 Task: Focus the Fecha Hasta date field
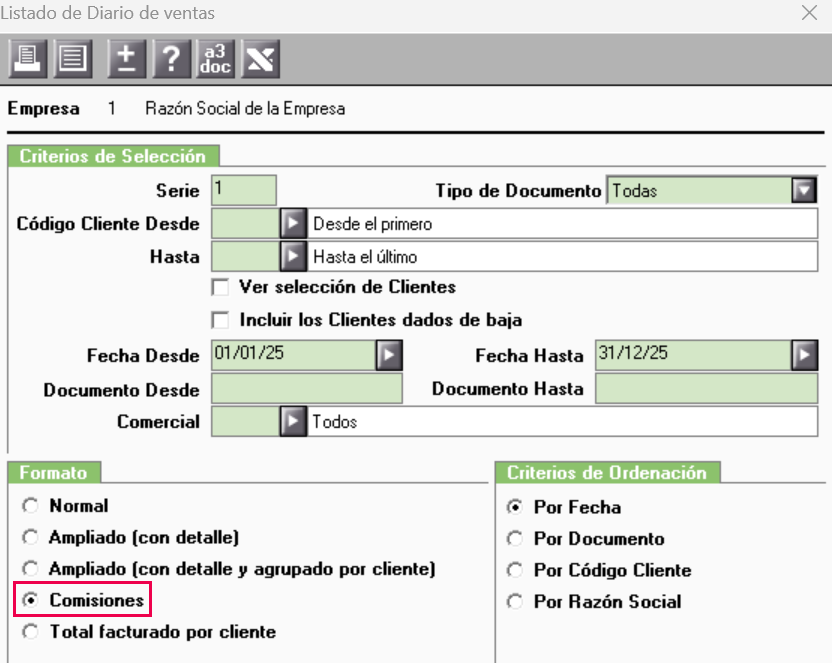694,355
